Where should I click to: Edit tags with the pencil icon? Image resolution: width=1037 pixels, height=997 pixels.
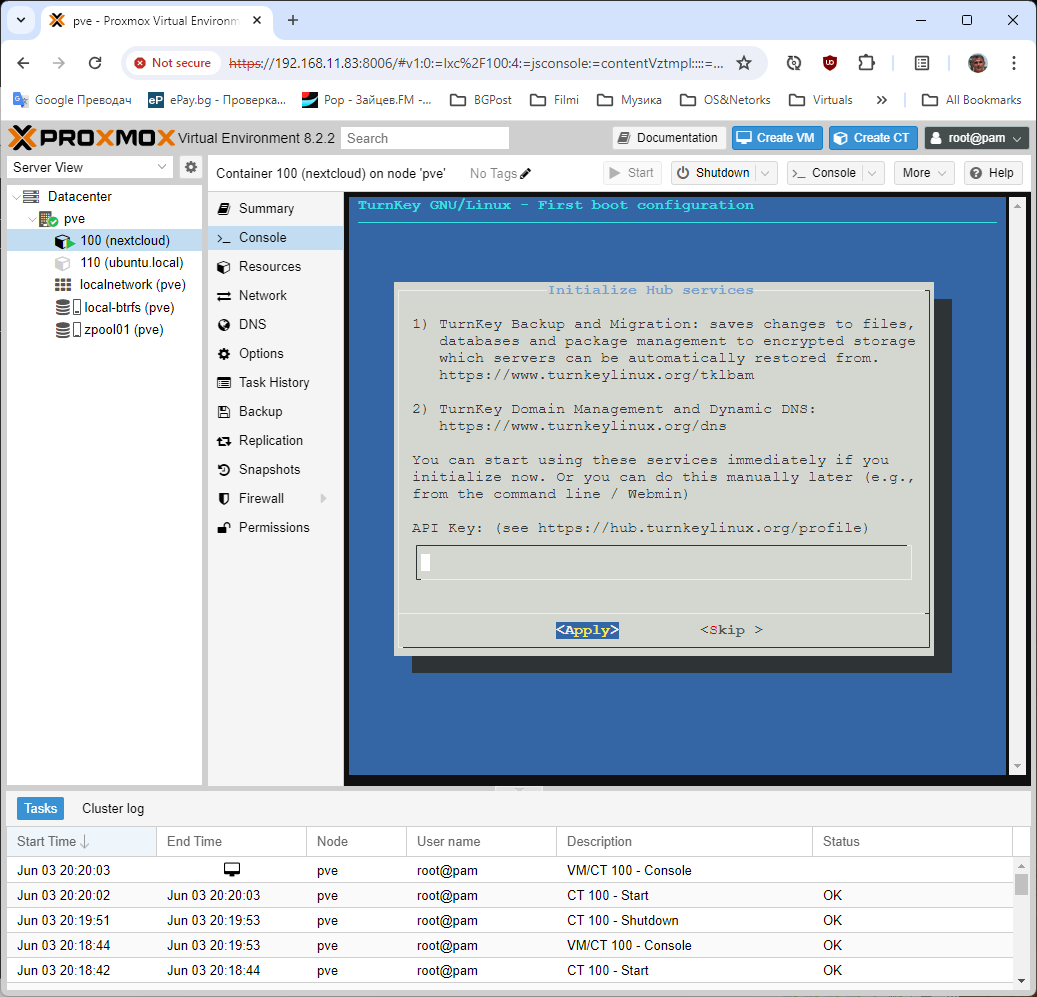(526, 173)
